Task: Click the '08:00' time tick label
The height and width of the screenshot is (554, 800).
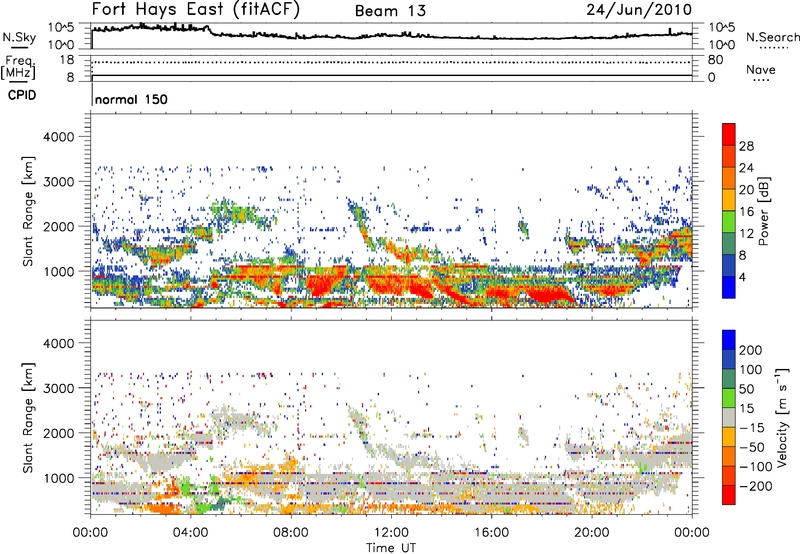Action: tap(291, 533)
